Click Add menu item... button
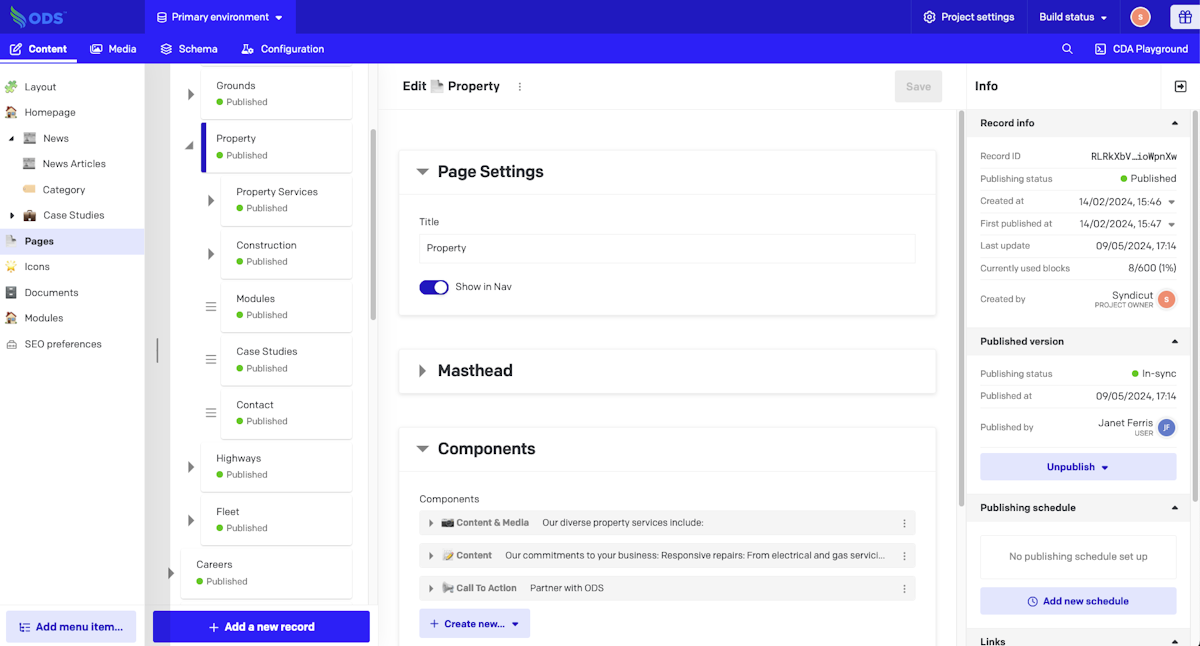Viewport: 1200px width, 646px height. click(71, 627)
